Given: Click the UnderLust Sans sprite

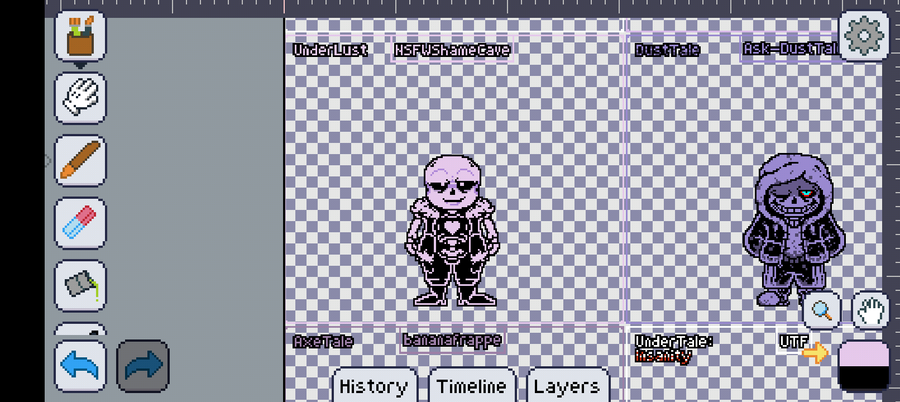Looking at the screenshot, I should coord(452,230).
